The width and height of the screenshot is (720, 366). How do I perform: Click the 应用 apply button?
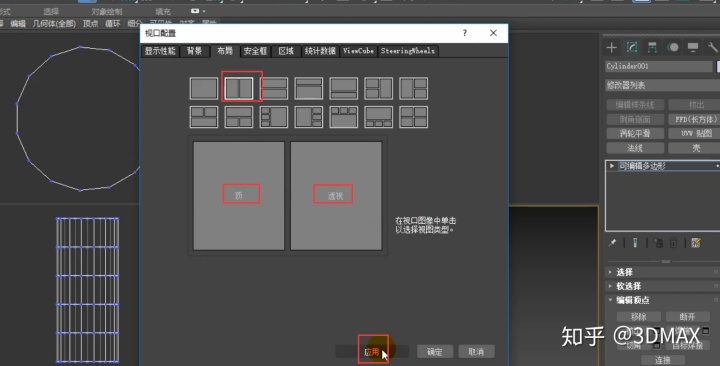click(372, 352)
